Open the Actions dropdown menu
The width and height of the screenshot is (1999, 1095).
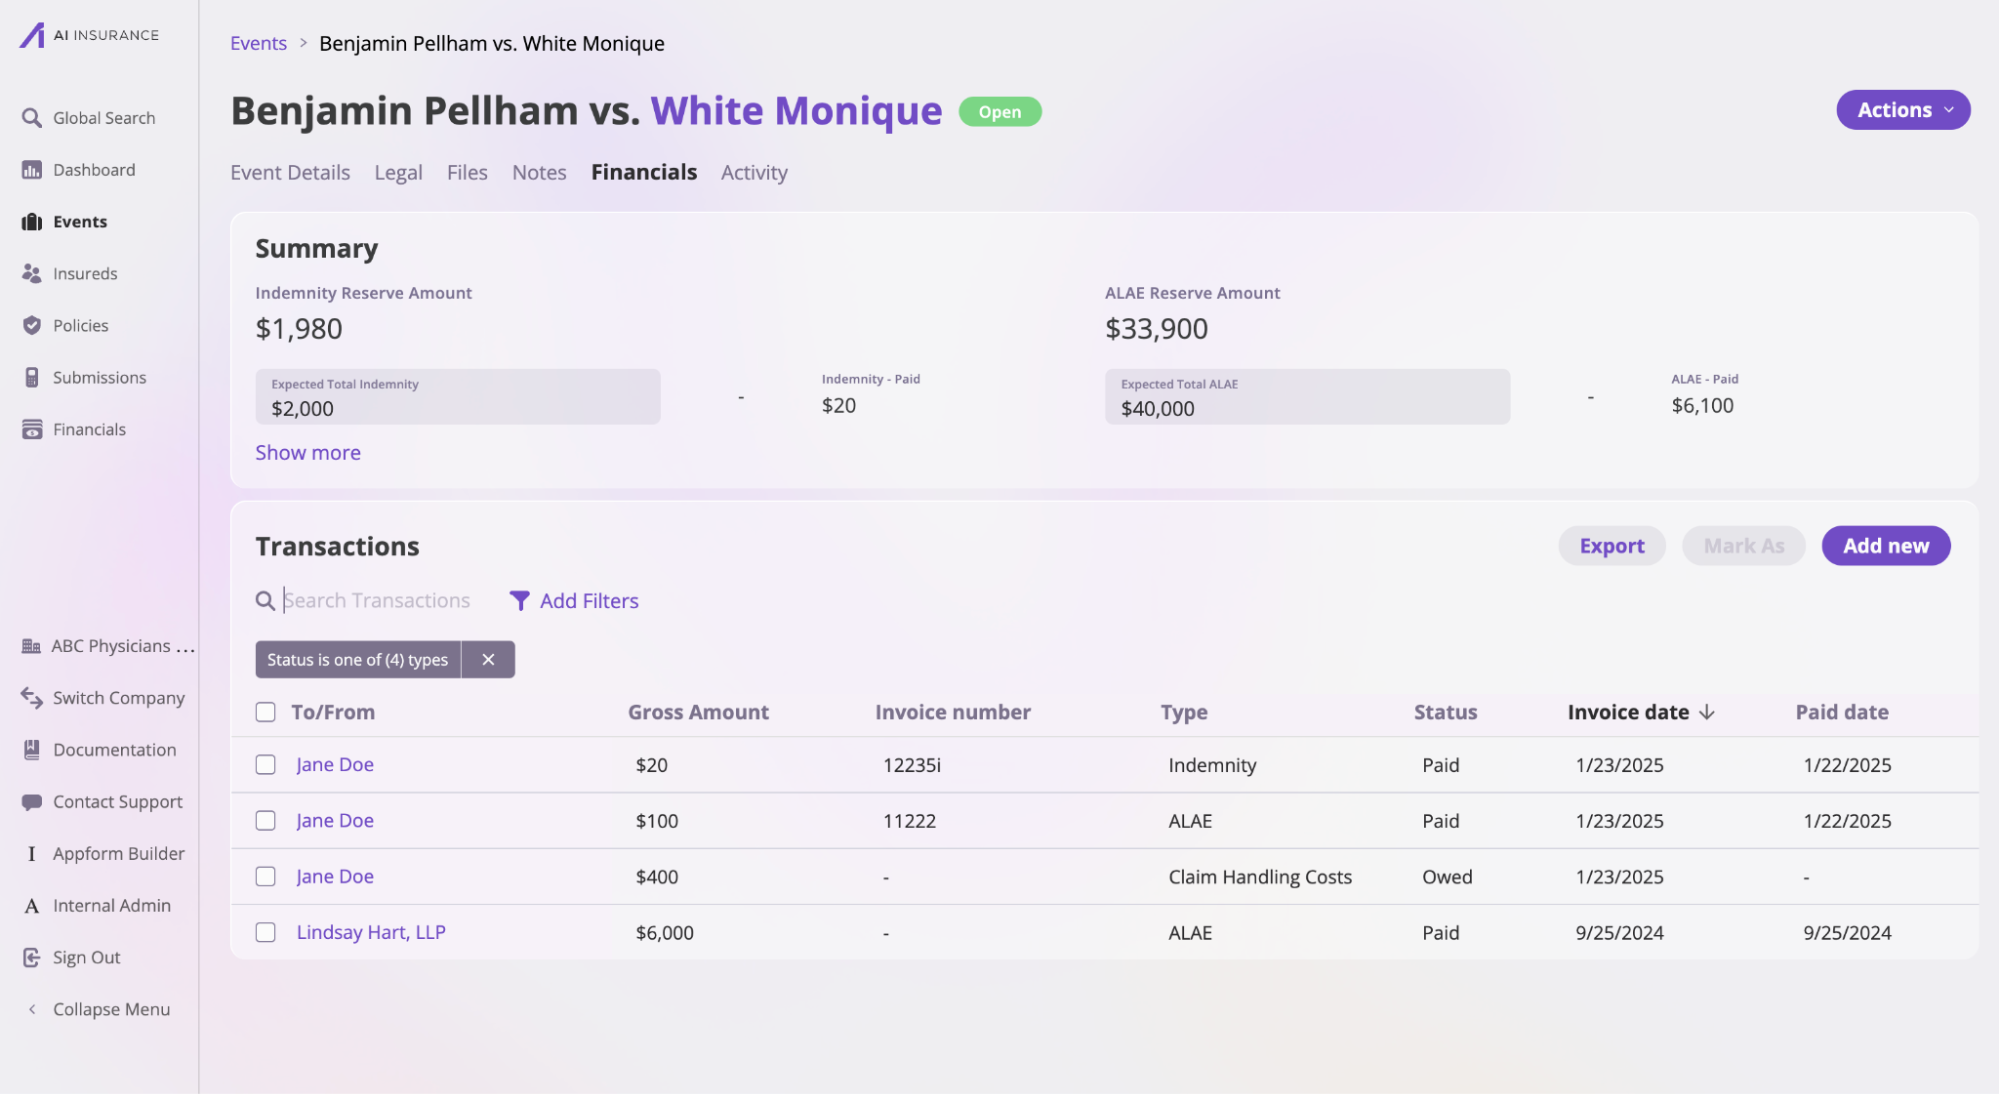(x=1903, y=110)
